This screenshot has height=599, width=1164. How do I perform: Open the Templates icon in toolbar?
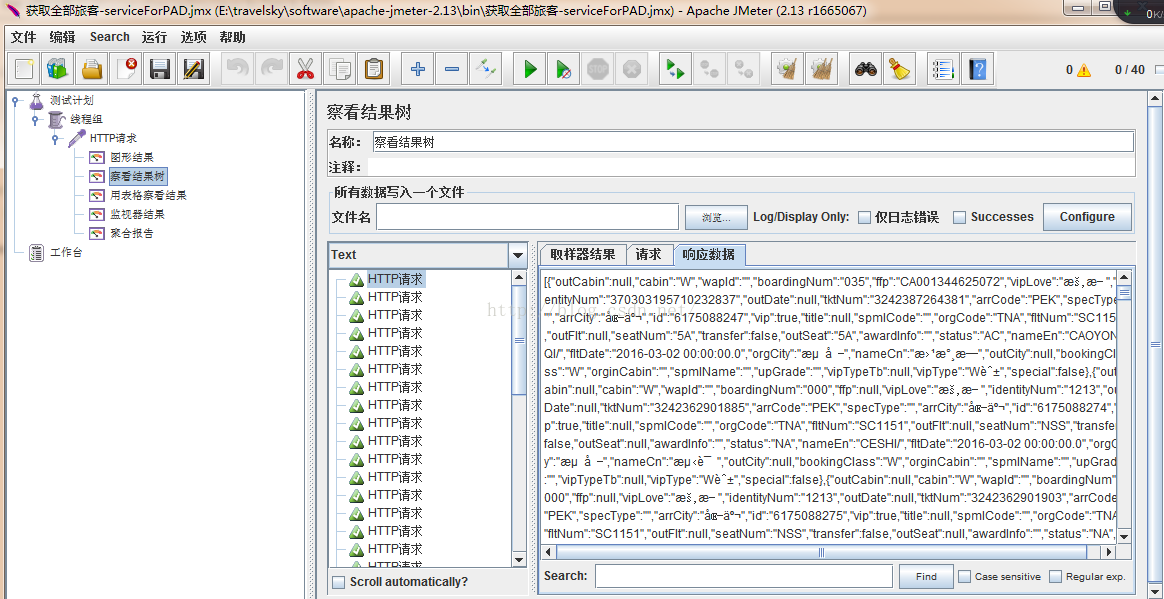57,69
